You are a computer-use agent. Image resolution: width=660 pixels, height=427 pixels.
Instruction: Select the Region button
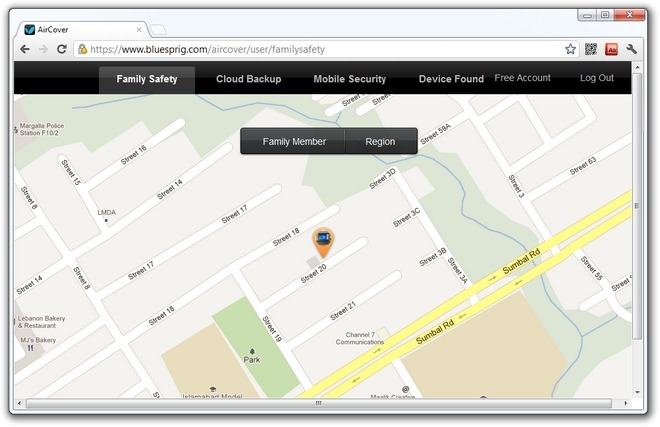coord(381,141)
